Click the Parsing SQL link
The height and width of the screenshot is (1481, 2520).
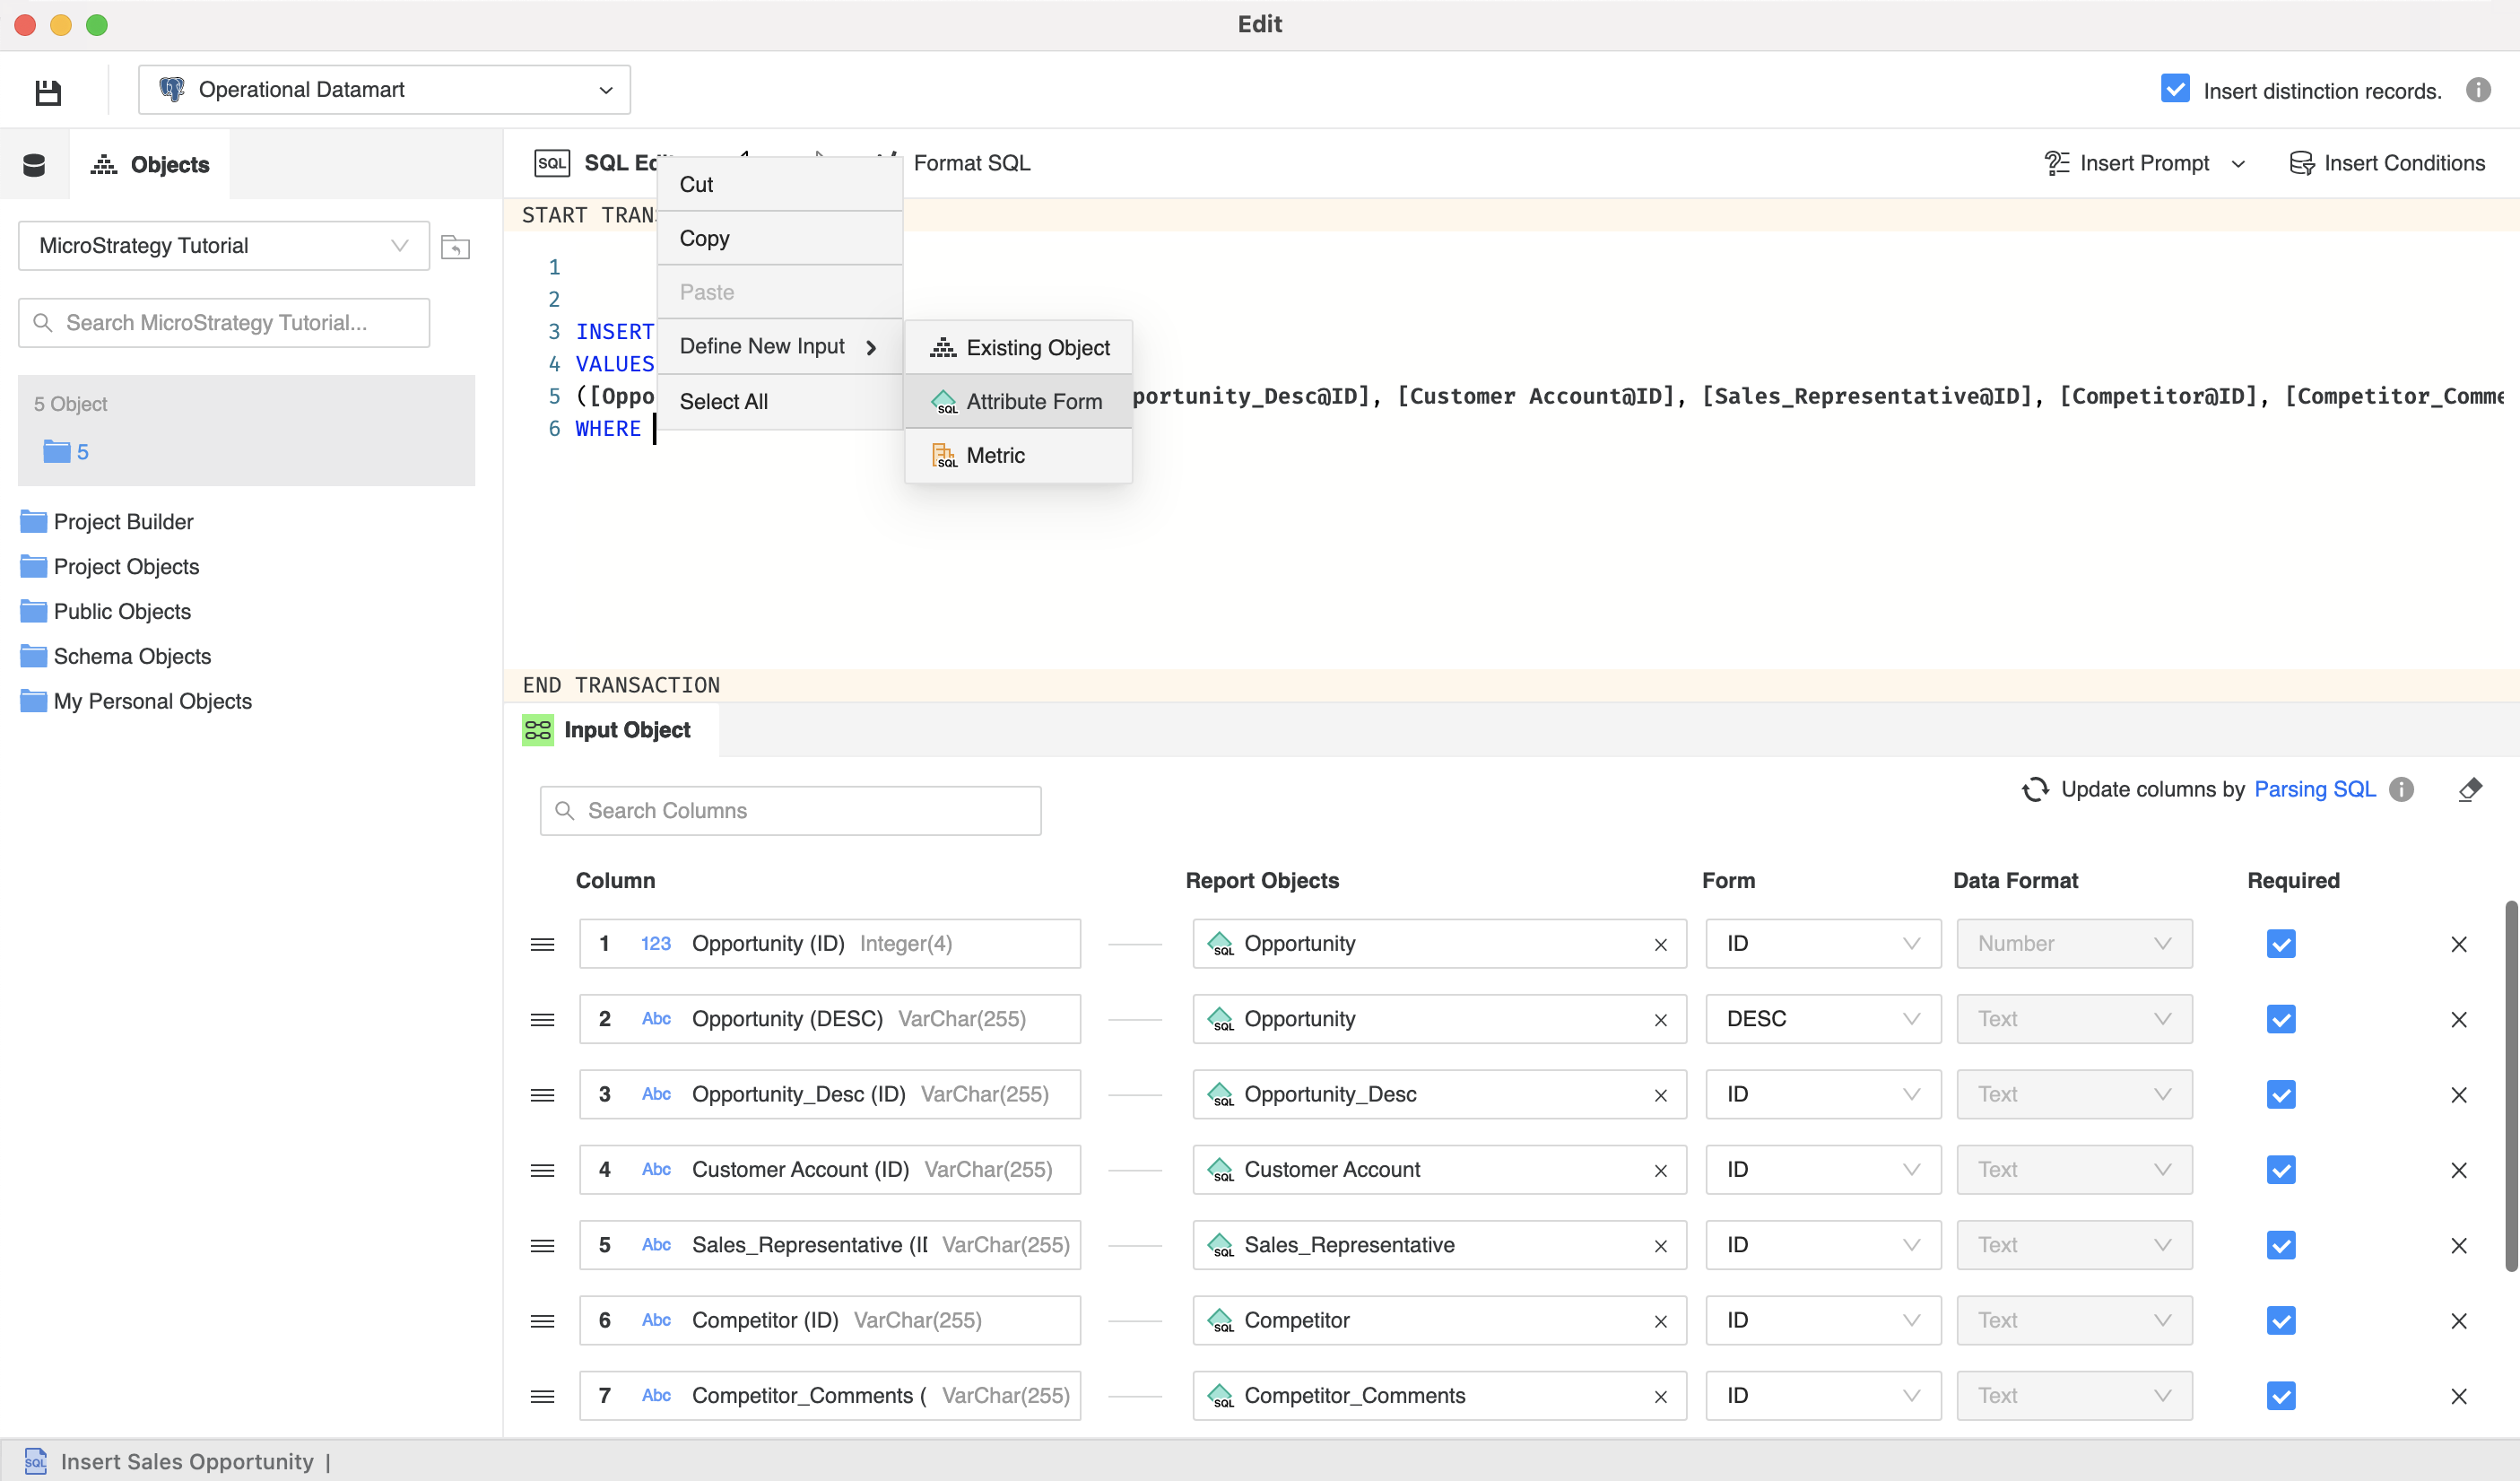[2314, 789]
